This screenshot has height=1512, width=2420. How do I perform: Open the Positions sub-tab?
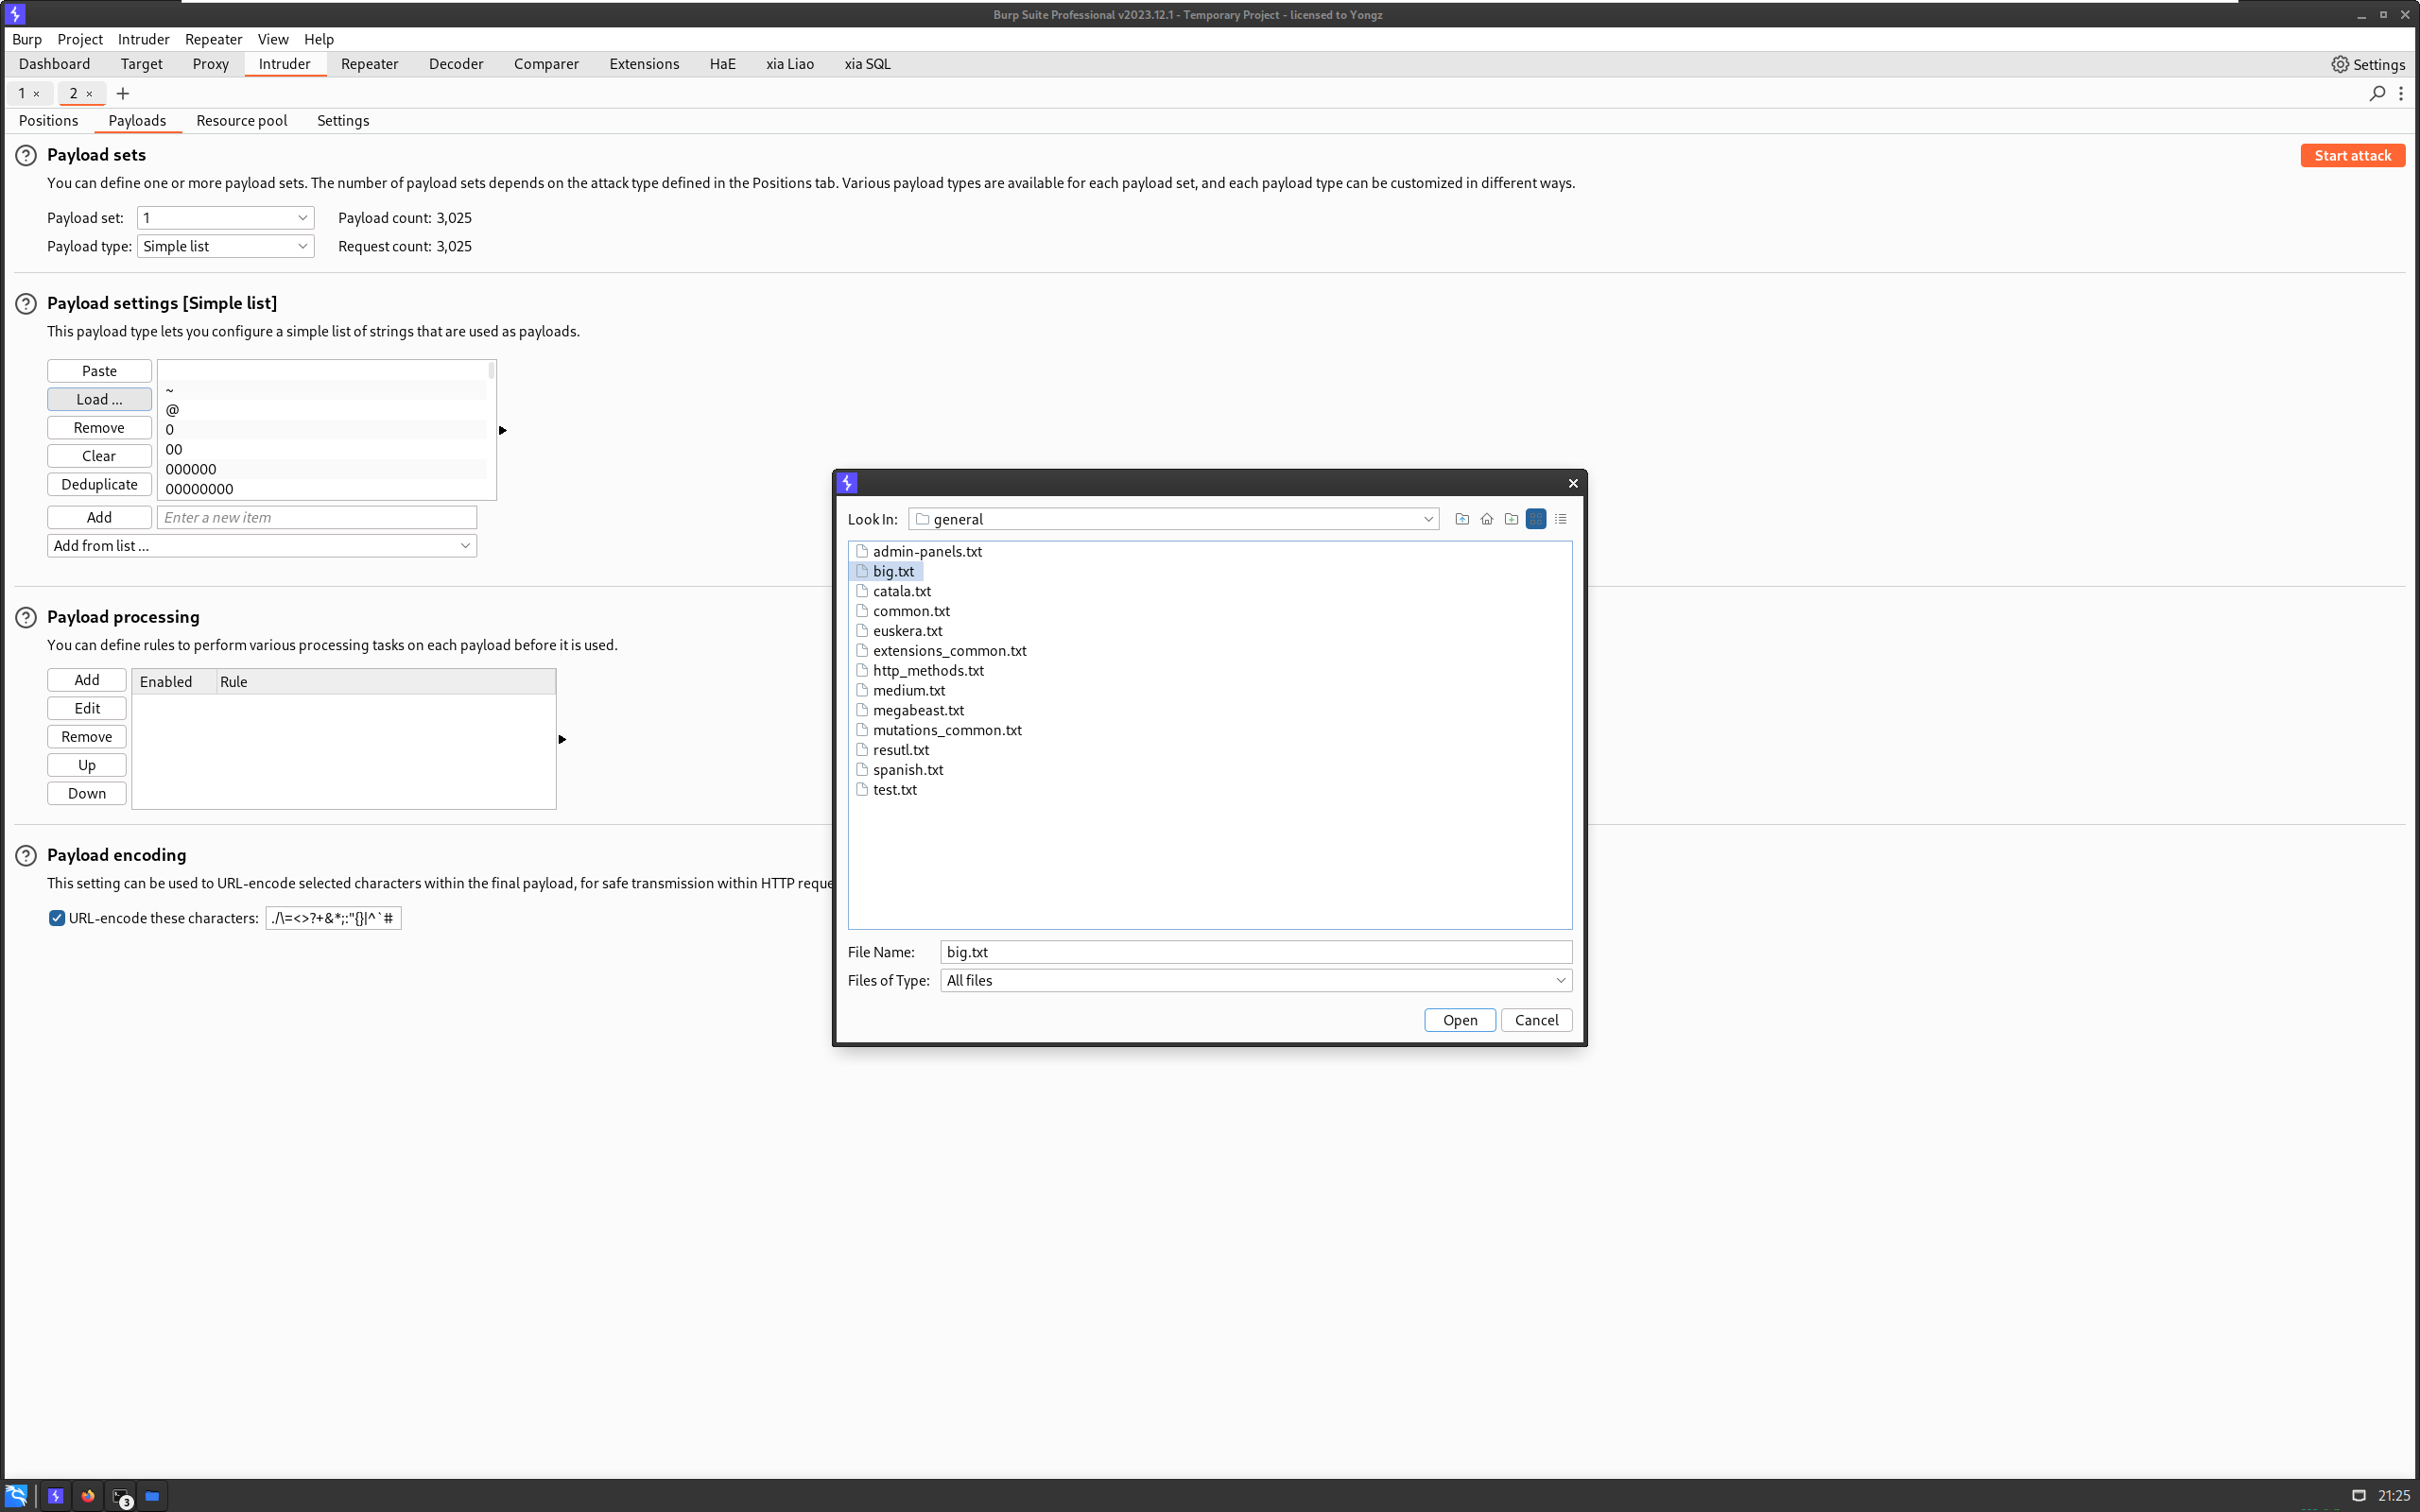[x=48, y=121]
